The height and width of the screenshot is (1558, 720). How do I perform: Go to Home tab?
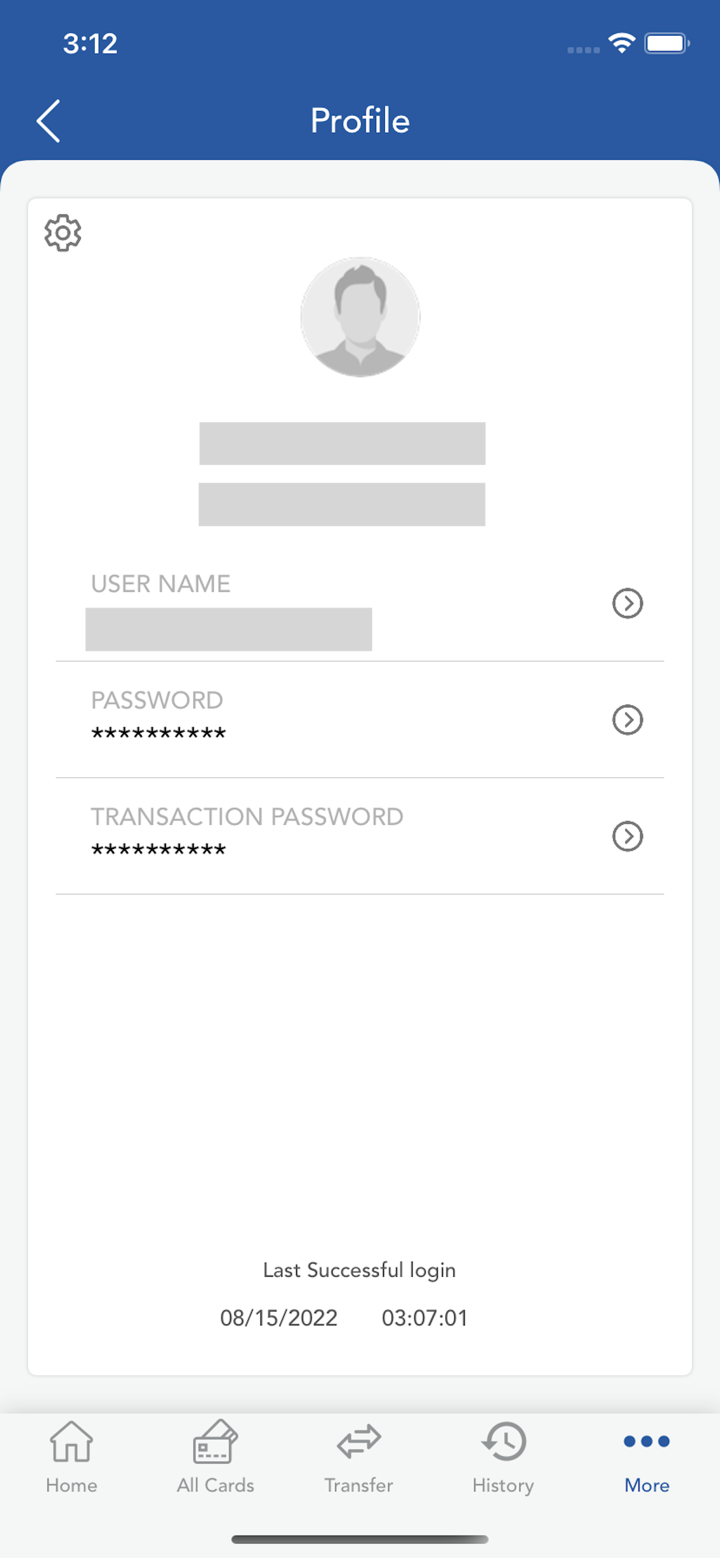point(72,1458)
